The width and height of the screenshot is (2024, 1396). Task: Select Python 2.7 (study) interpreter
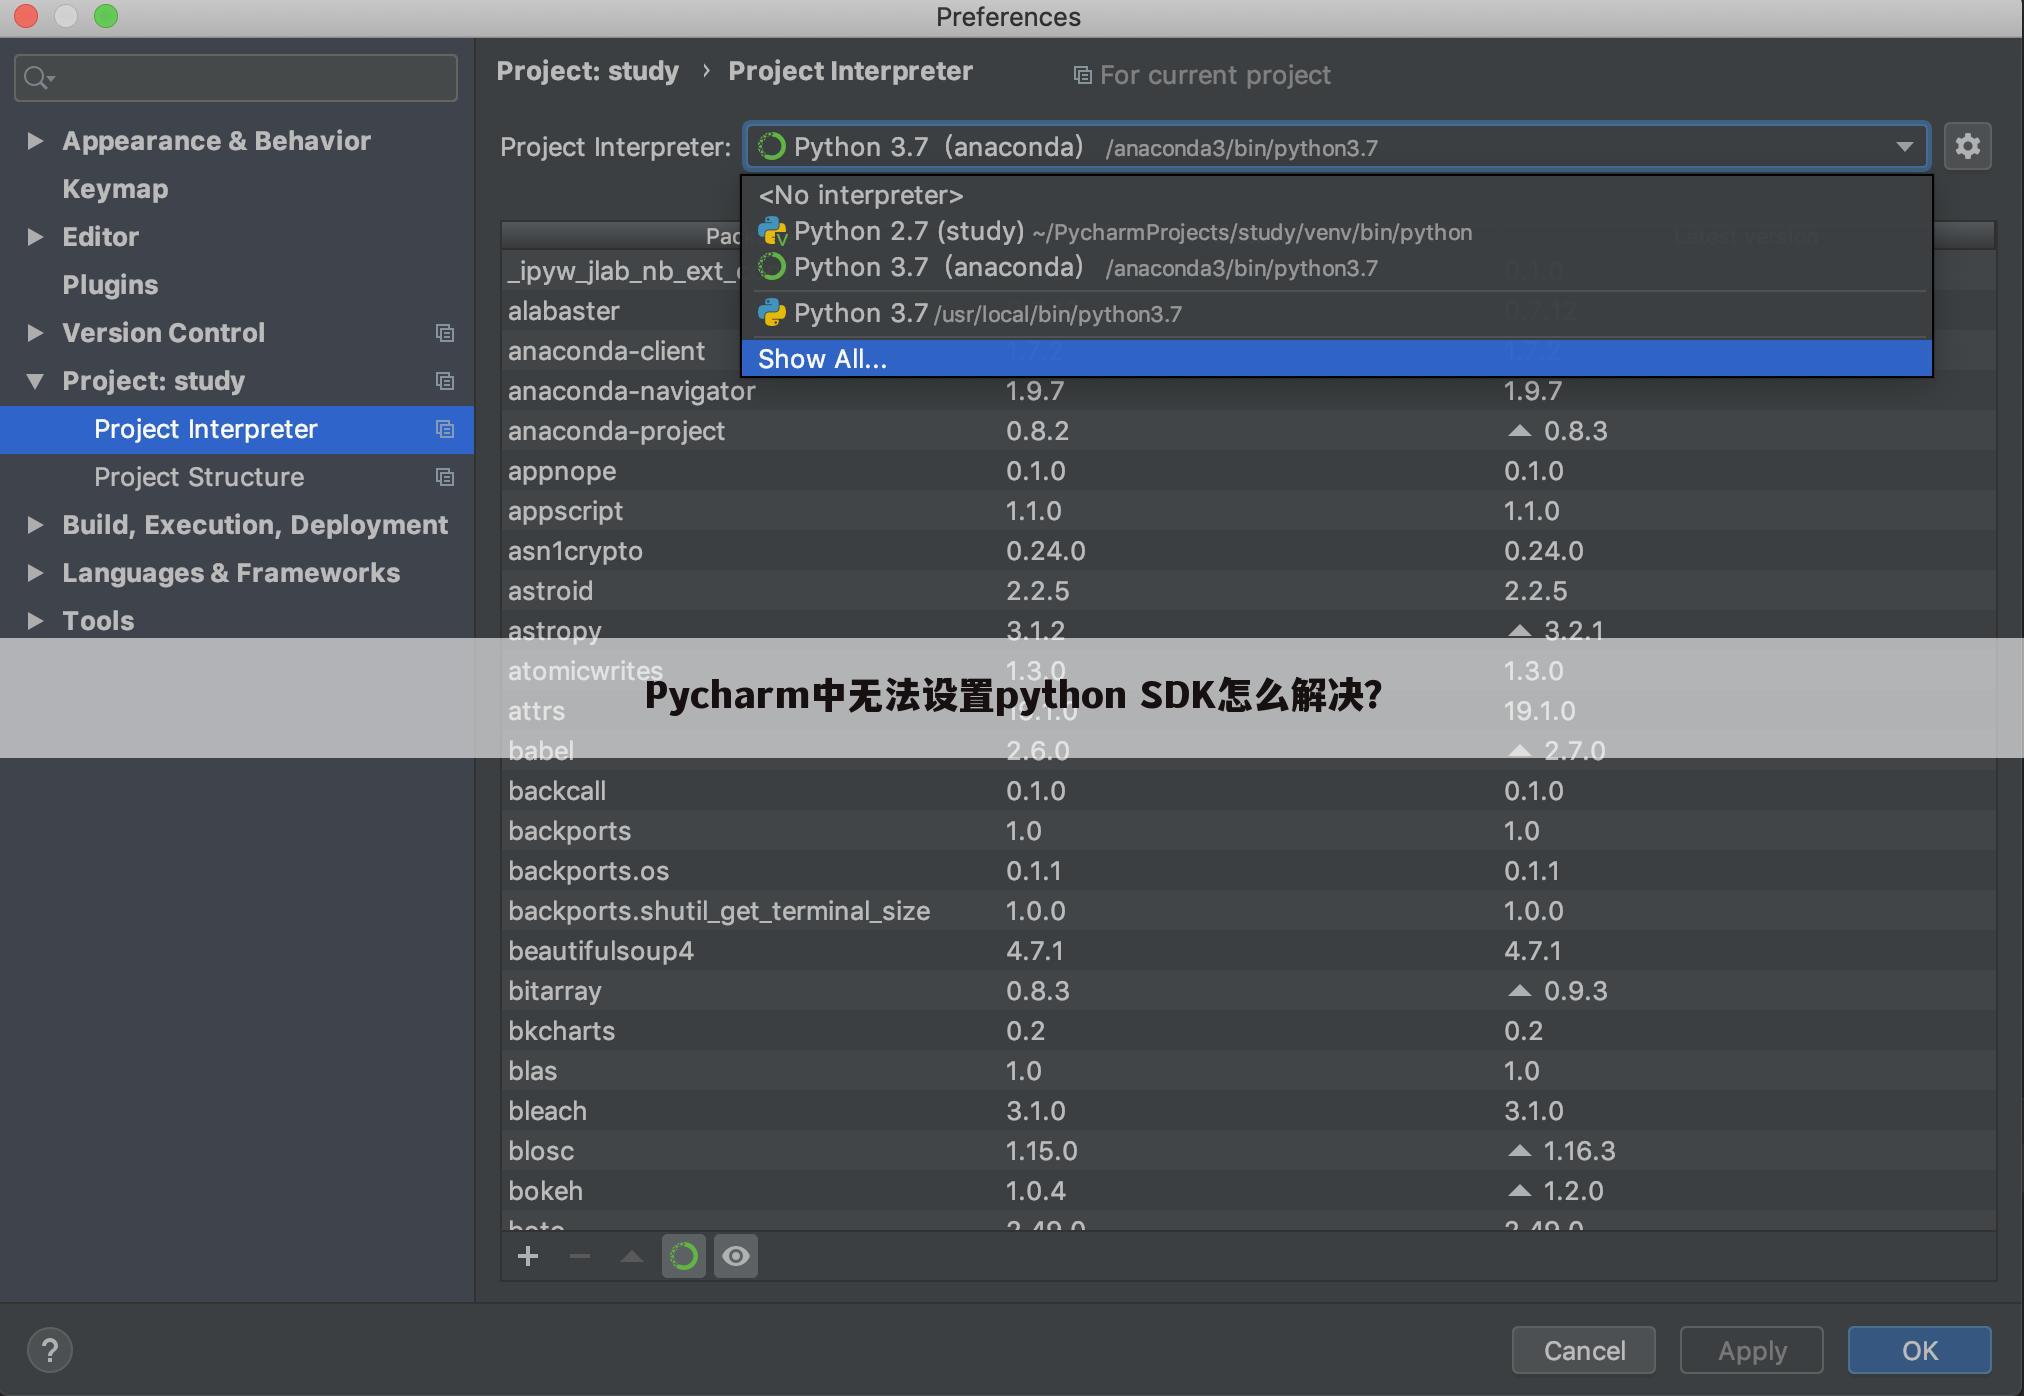tap(1336, 232)
